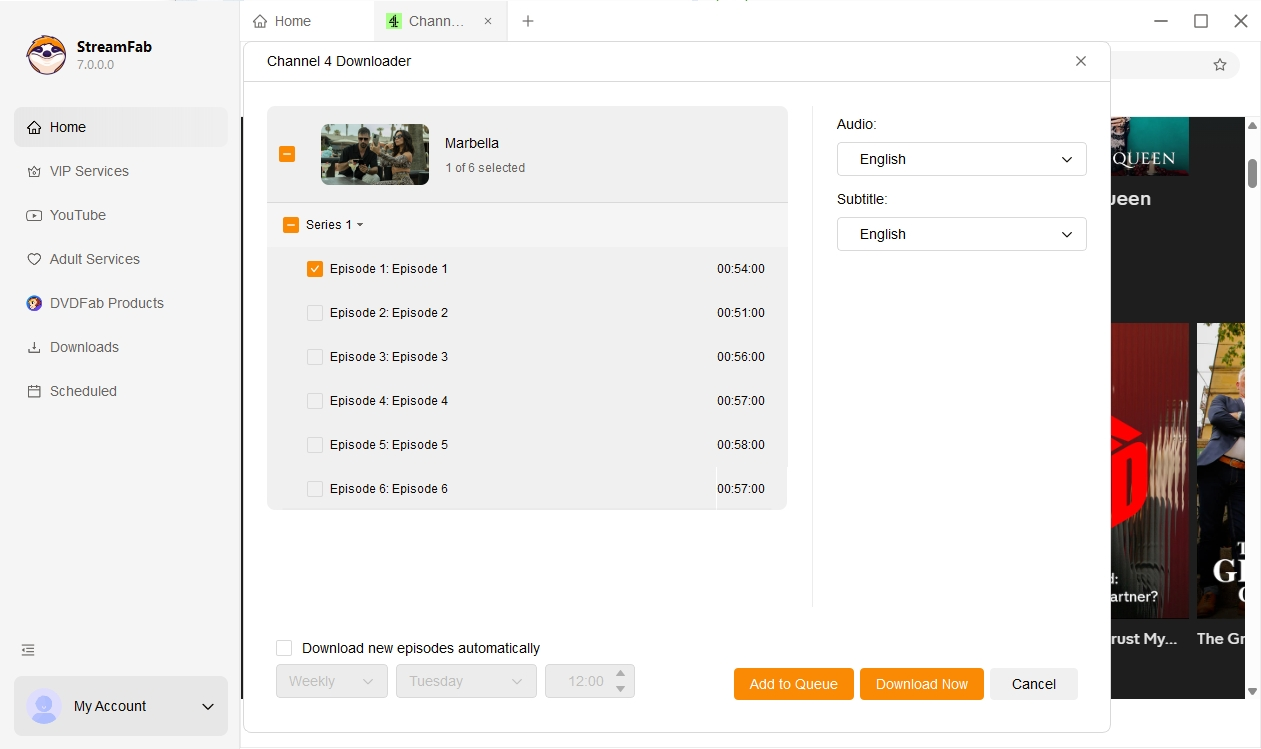Click the Download Now button
The width and height of the screenshot is (1261, 749).
(921, 684)
